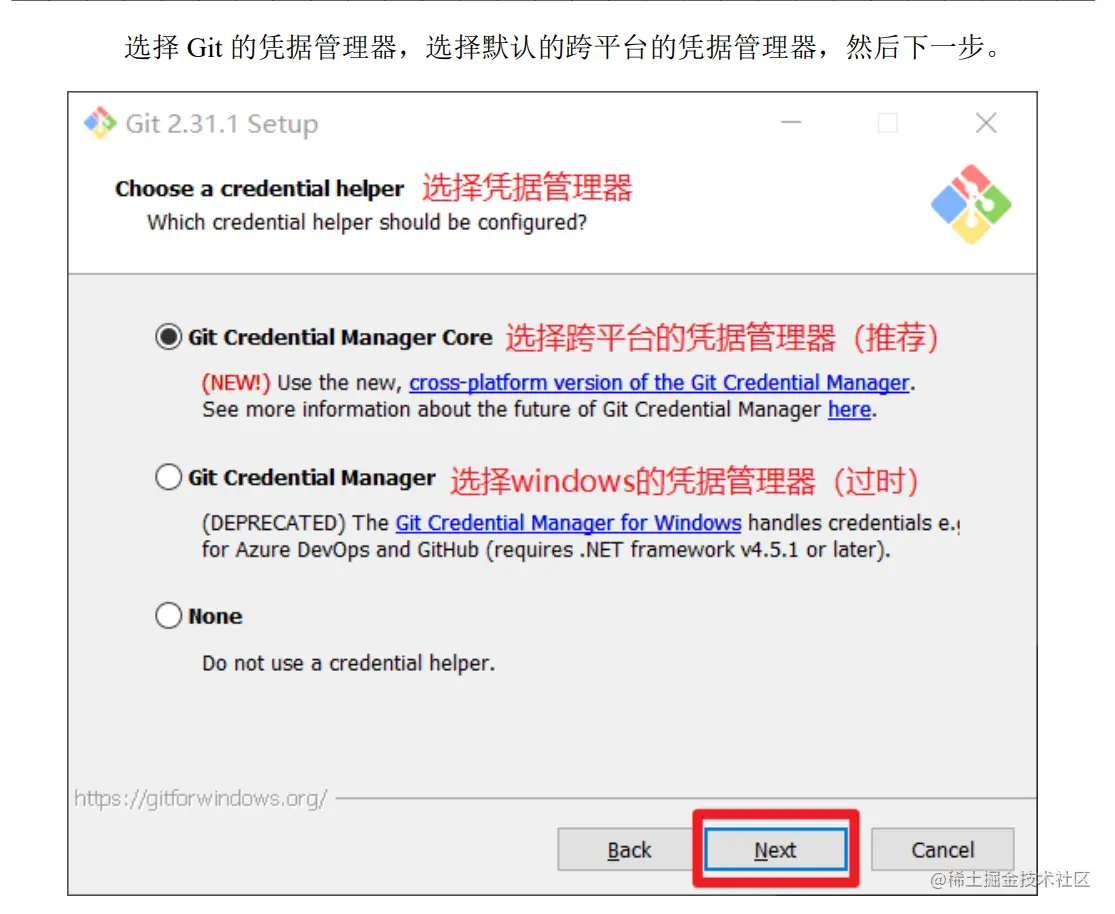Maximize the Git Setup window

(x=887, y=123)
